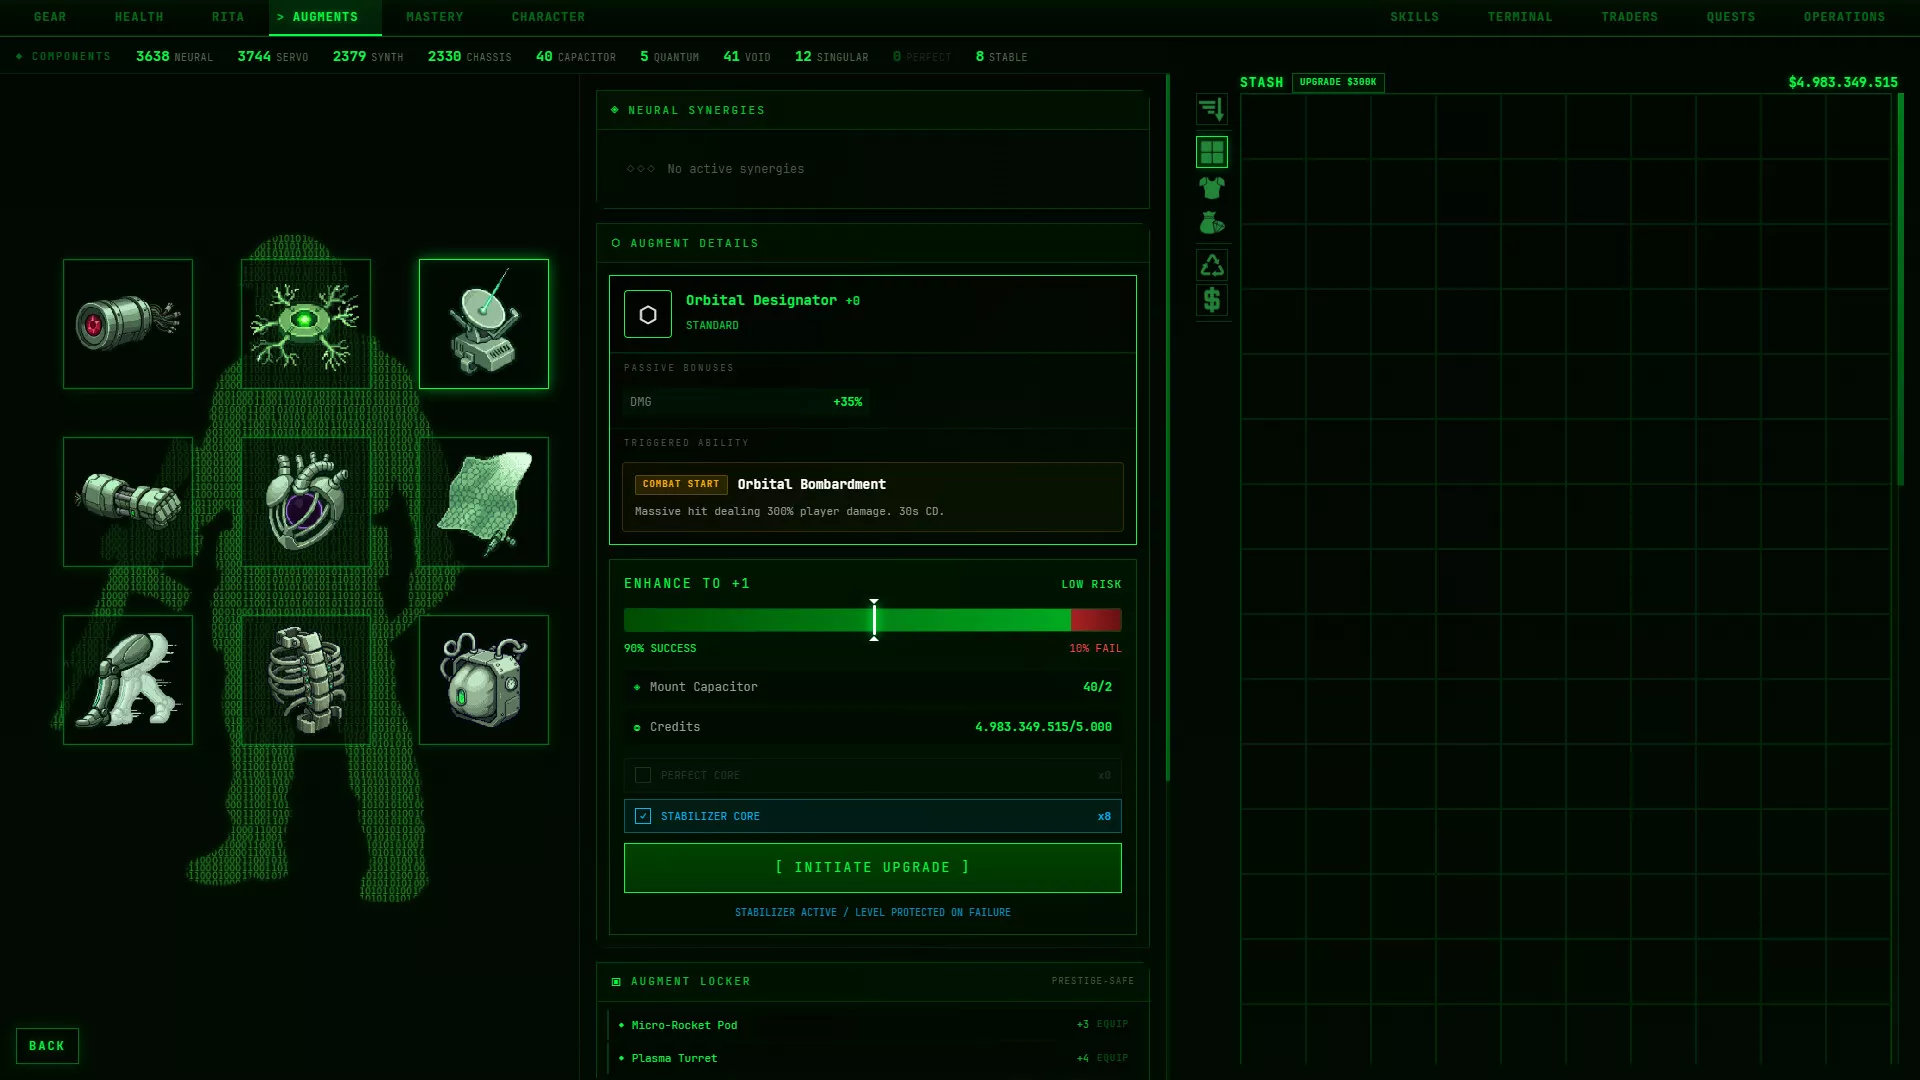1920x1080 pixels.
Task: Click the Augment Locker header
Action: (873, 981)
